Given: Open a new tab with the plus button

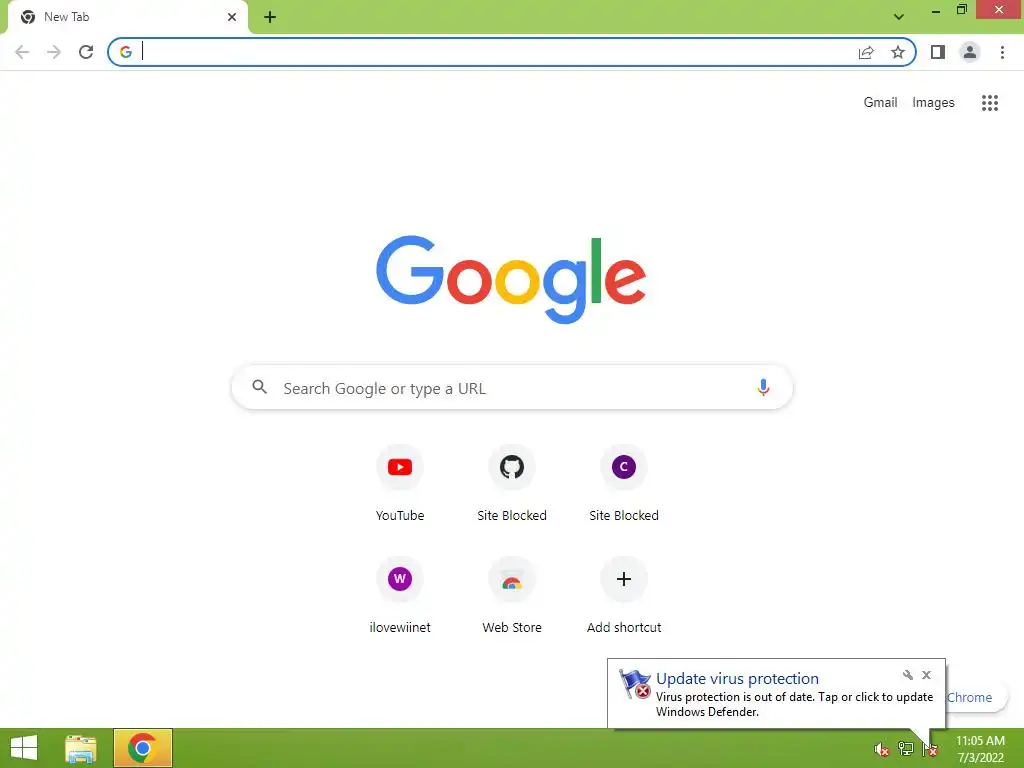Looking at the screenshot, I should 270,17.
